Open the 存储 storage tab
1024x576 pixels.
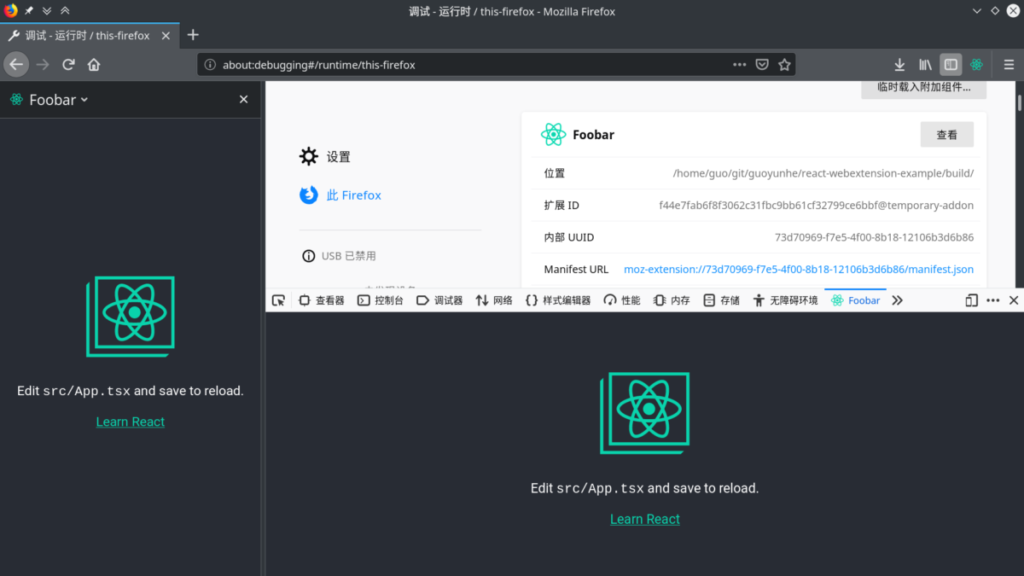(722, 300)
